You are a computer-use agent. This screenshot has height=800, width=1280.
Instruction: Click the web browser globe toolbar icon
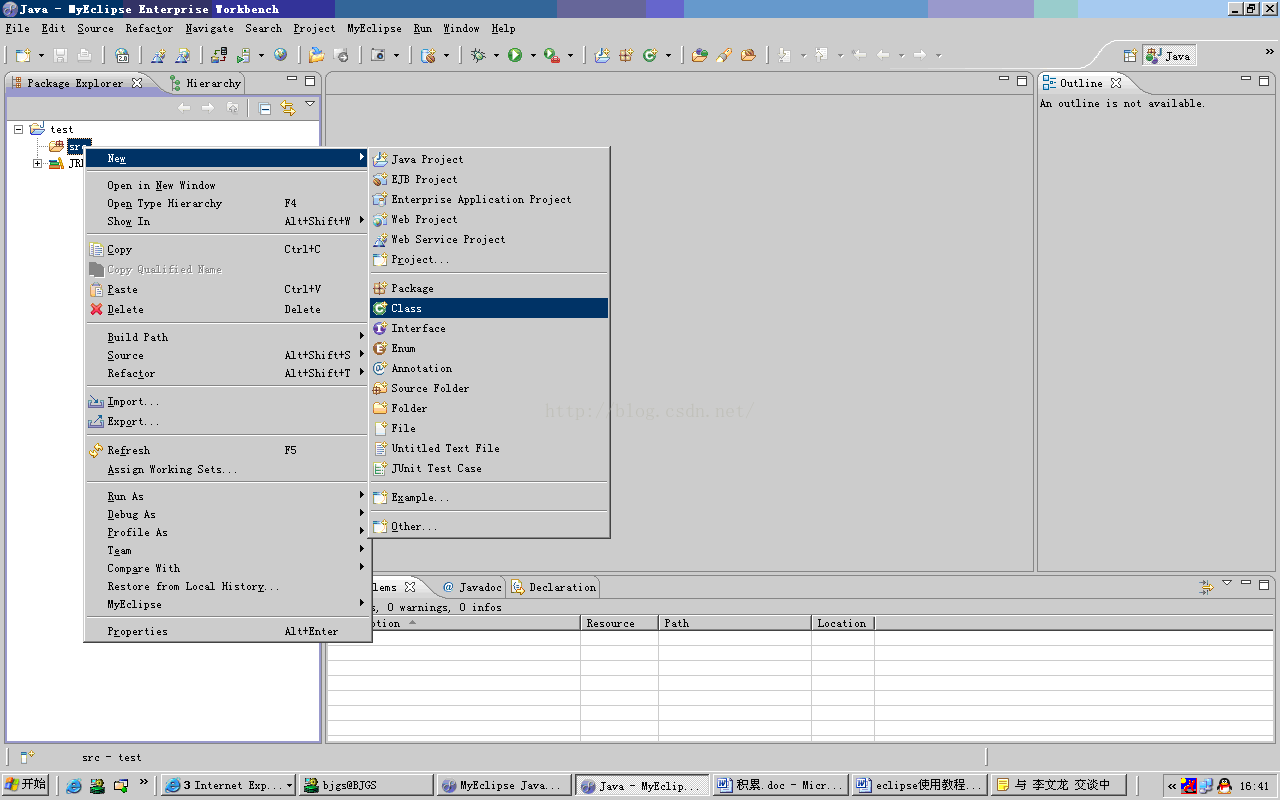point(281,55)
